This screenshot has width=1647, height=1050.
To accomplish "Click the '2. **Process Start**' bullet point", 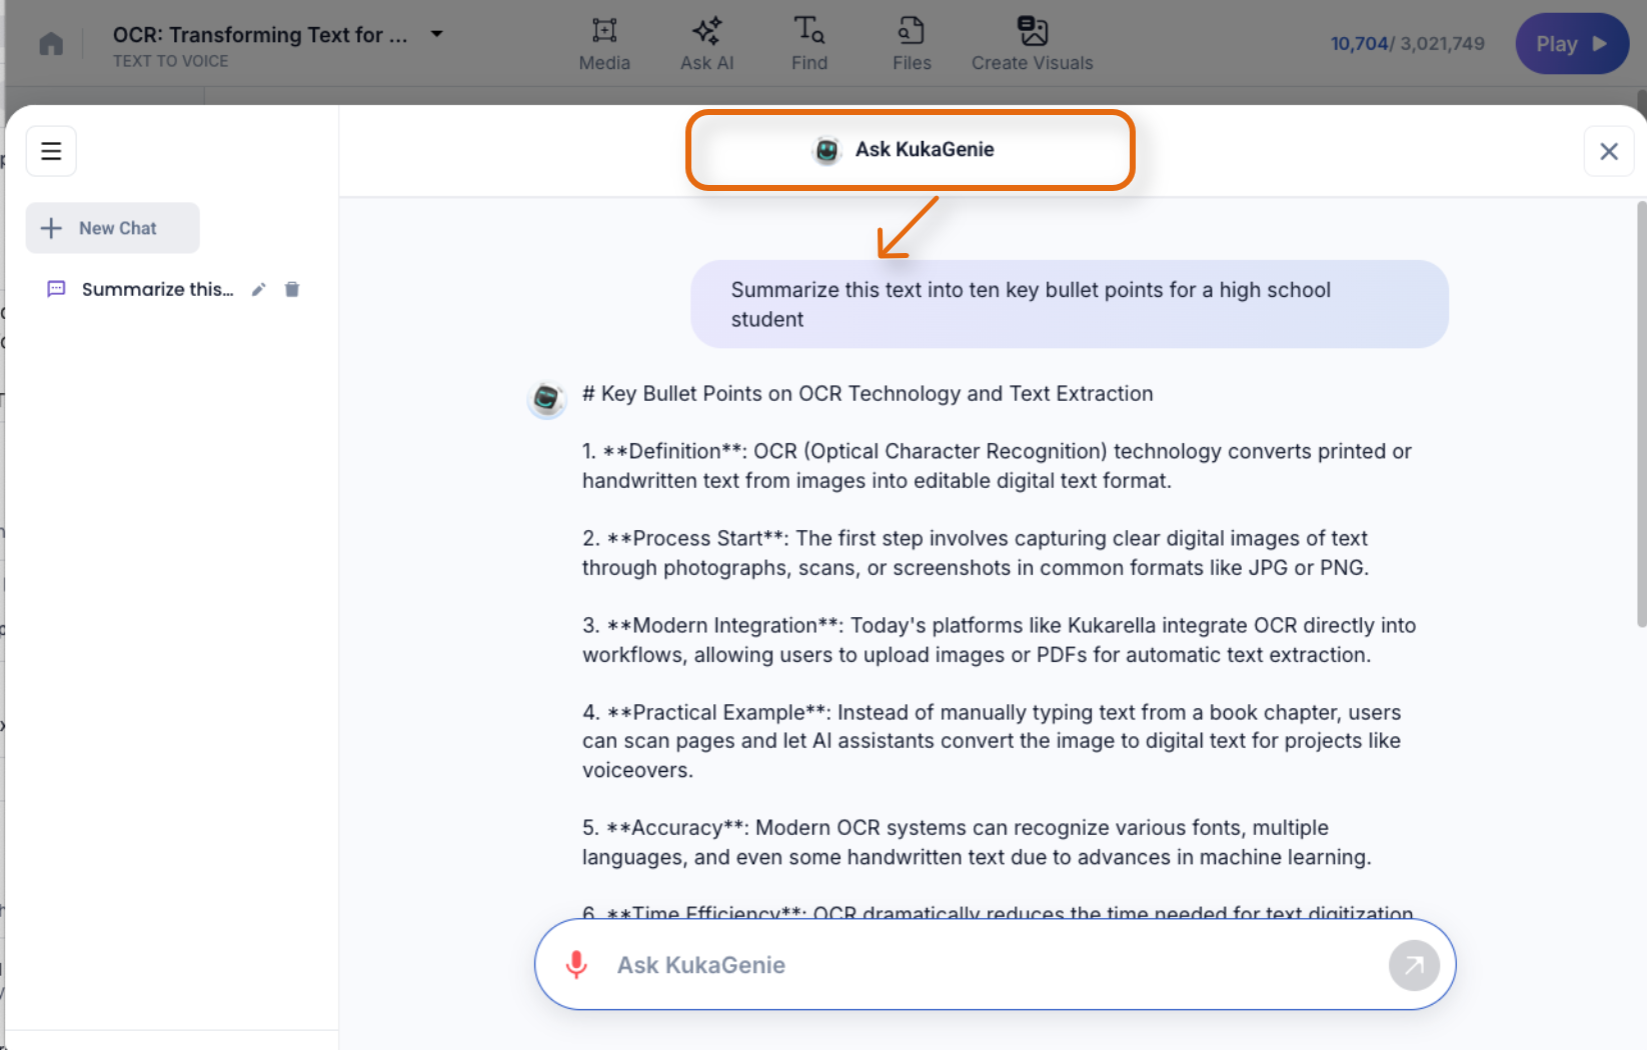I will [x=975, y=553].
